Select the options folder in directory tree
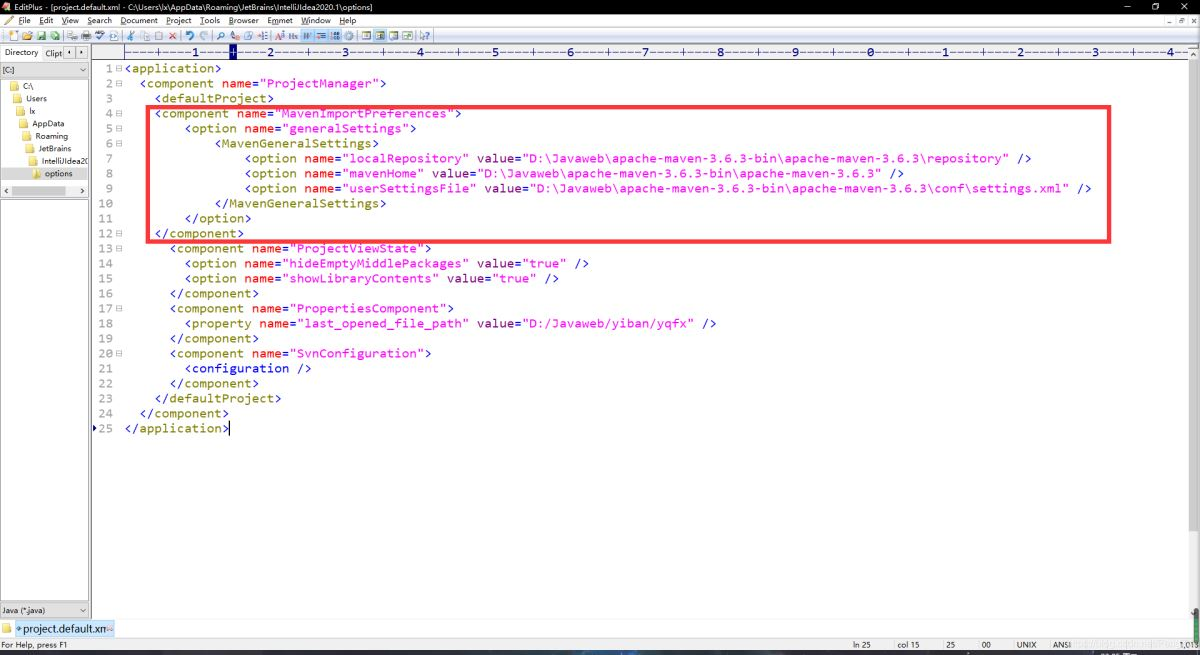 53,174
